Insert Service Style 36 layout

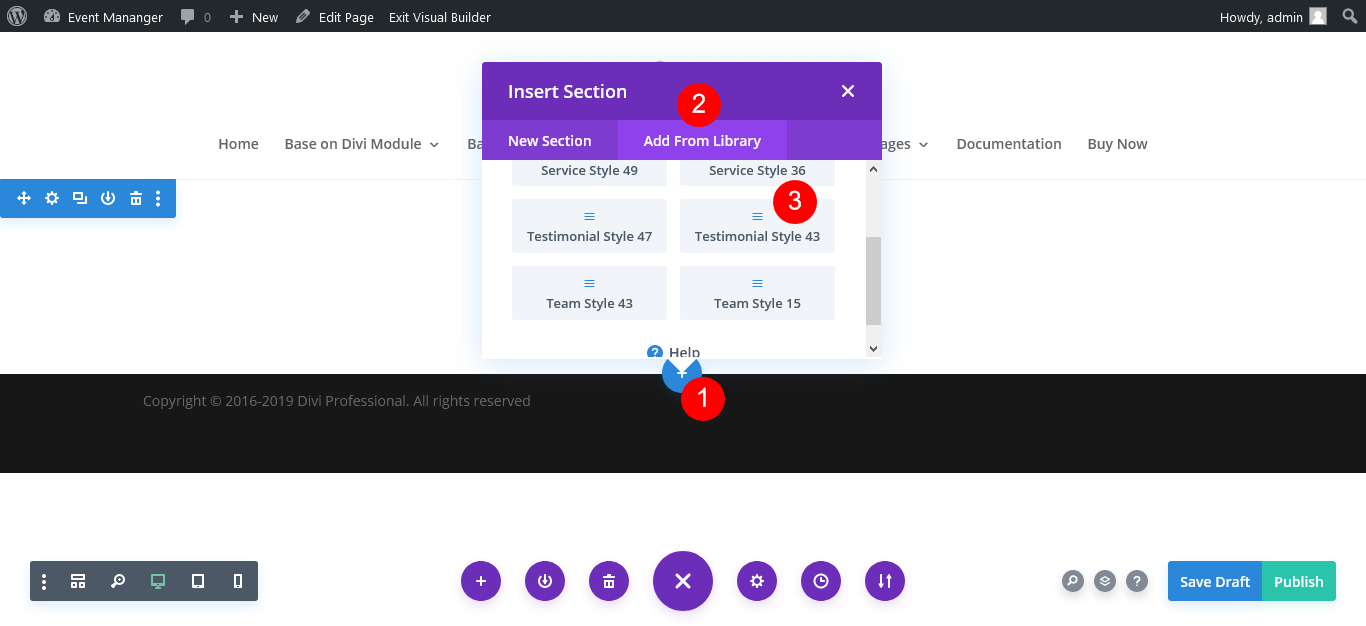[x=757, y=171]
